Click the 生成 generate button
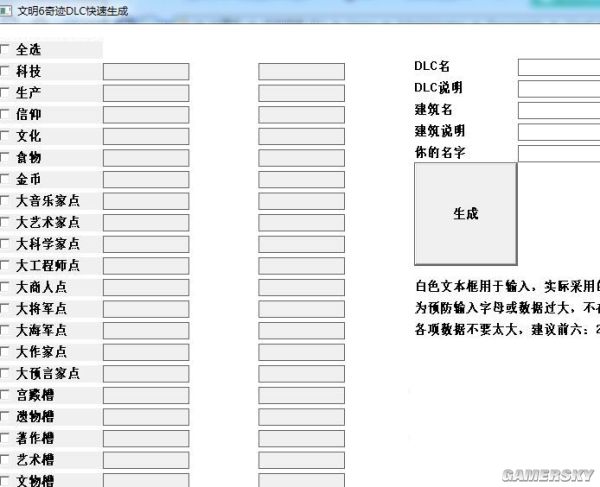 click(x=466, y=213)
